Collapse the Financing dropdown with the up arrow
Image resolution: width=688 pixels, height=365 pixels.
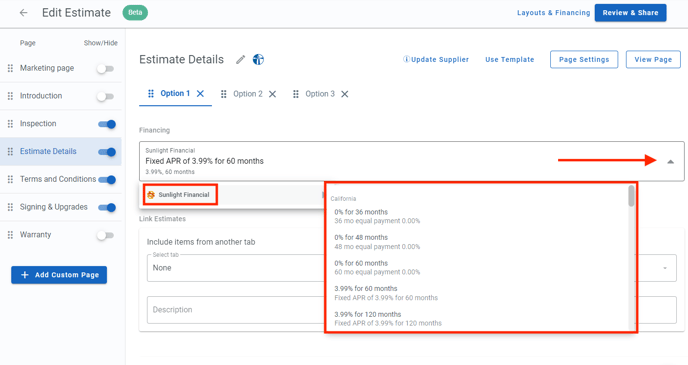670,162
